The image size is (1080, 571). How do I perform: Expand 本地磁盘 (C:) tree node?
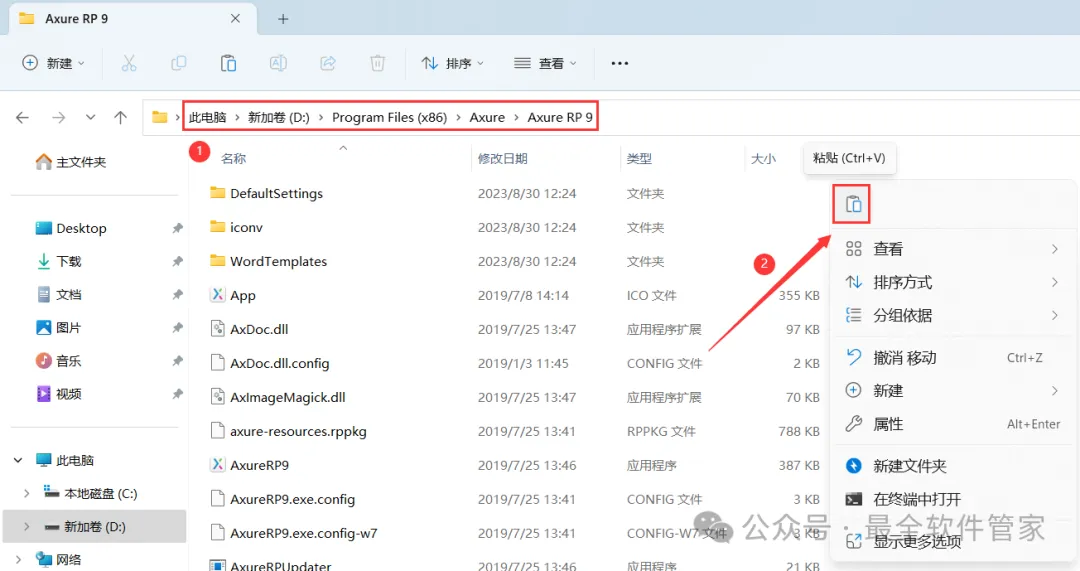[x=26, y=494]
